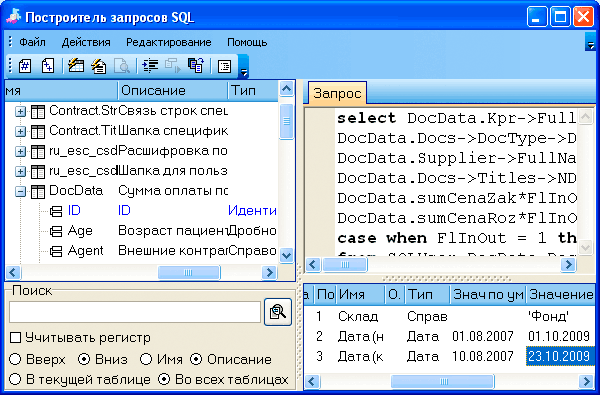Expand the Contract.Tit tree node
The height and width of the screenshot is (395, 600).
click(20, 132)
